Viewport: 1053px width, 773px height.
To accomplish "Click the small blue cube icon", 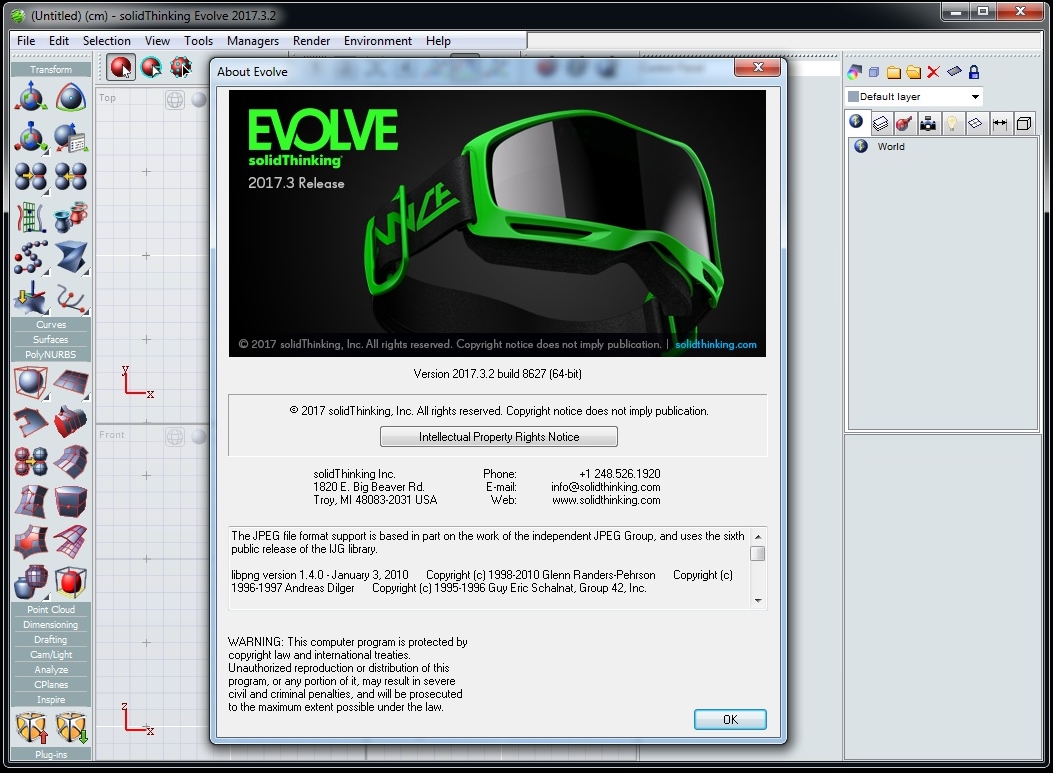I will point(874,72).
